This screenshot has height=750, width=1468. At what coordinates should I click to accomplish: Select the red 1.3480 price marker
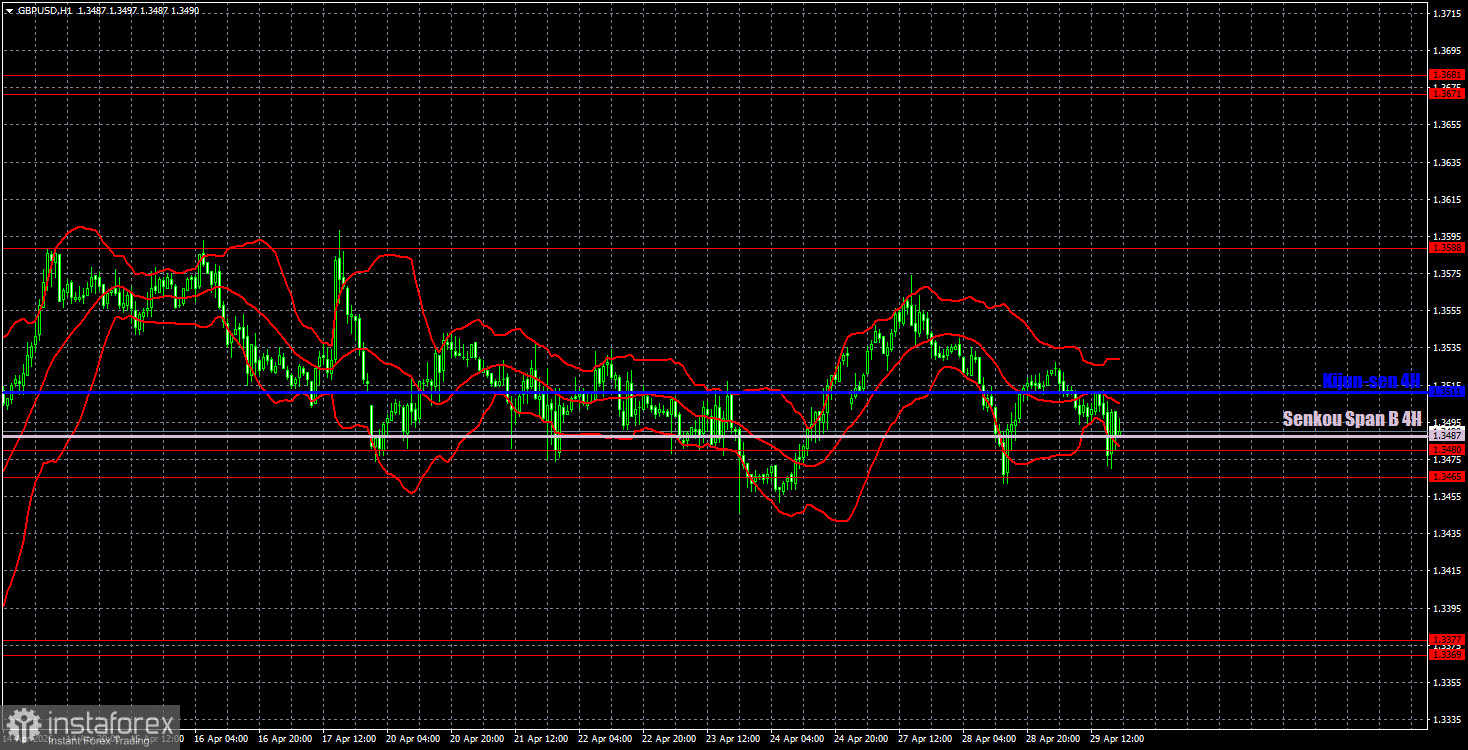click(1447, 448)
